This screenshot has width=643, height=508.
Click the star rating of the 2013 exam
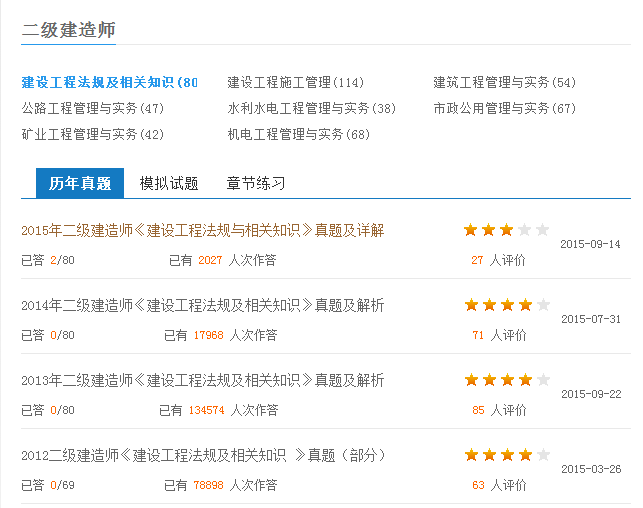(507, 380)
